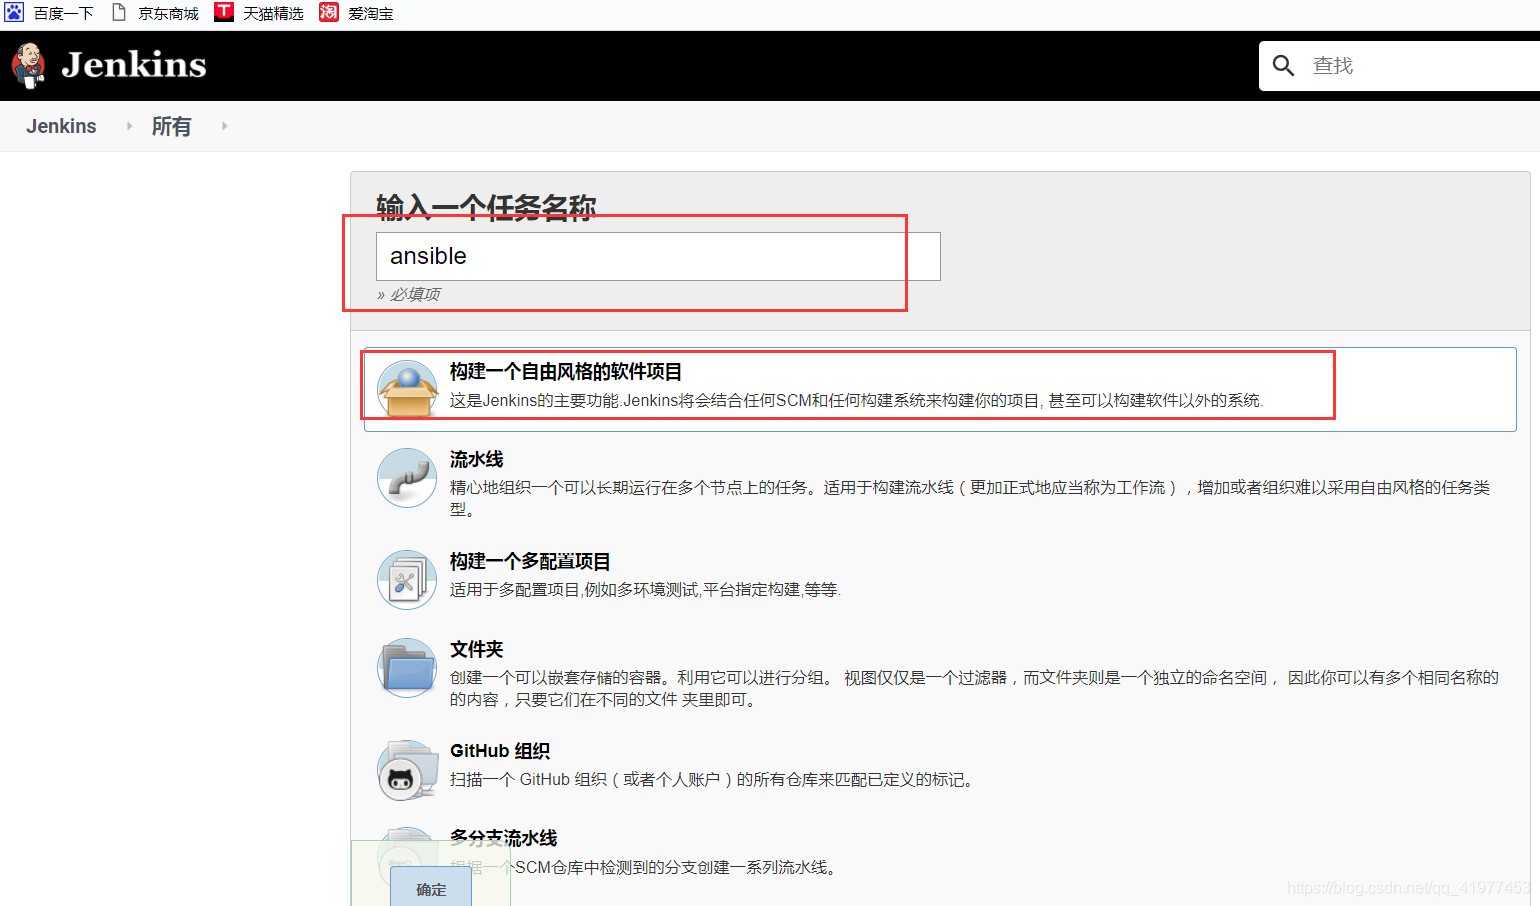
Task: Choose the 多分支流水线 item title
Action: click(x=504, y=838)
